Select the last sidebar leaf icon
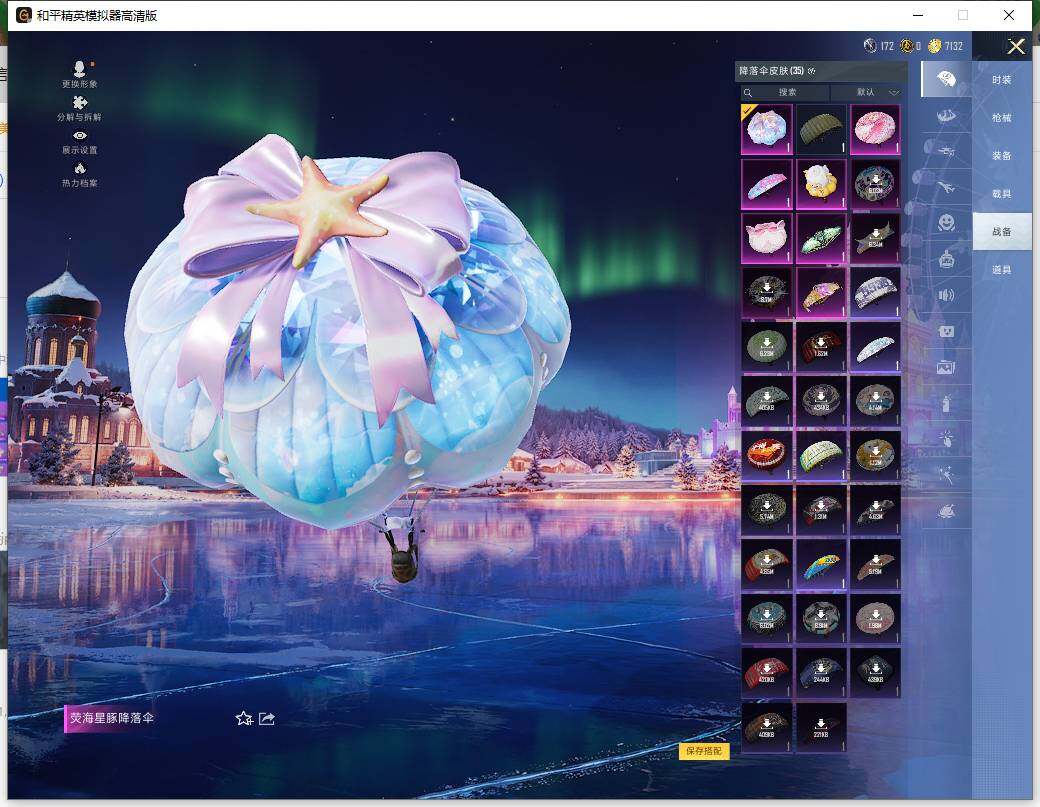 coord(946,511)
